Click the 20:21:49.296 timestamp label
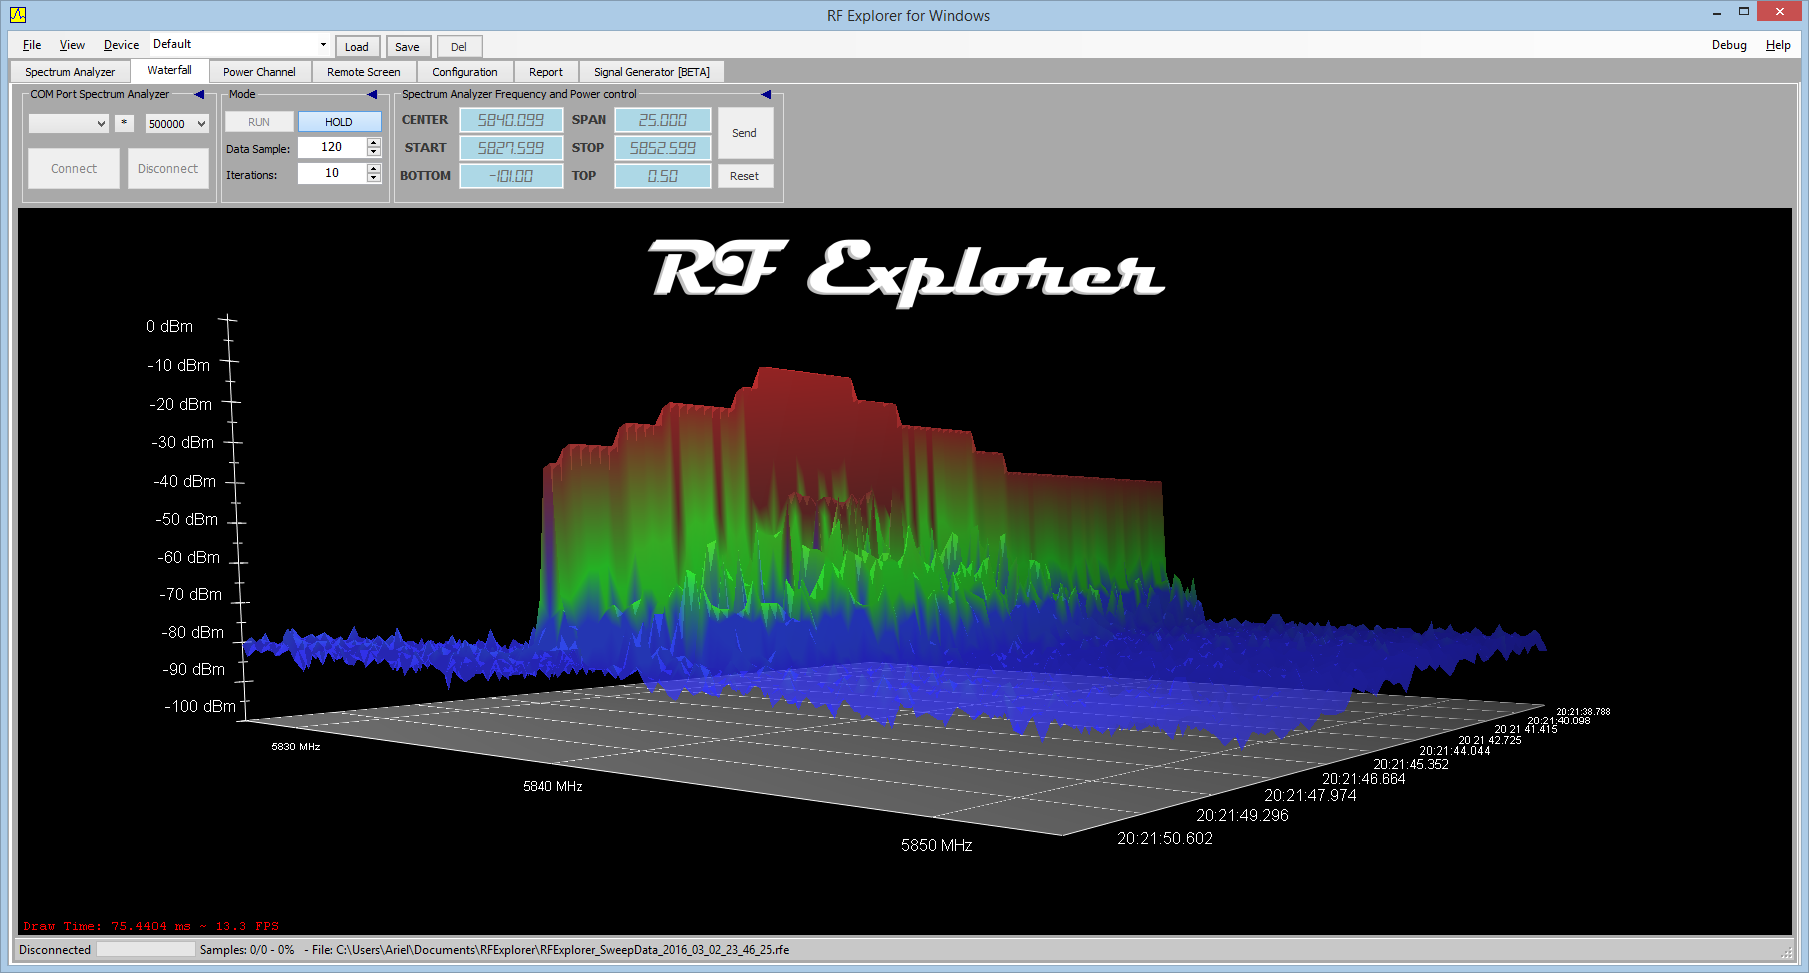 1243,815
